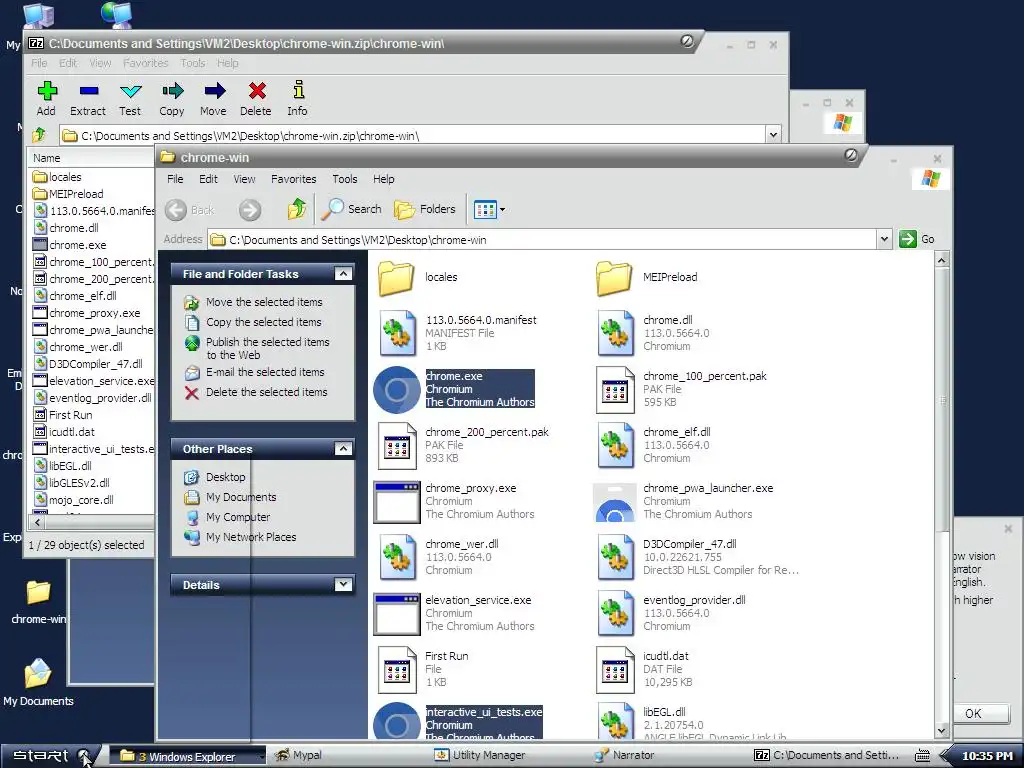Open Edit menu in chrome-win Explorer
Screen dimensions: 1024x768
pyautogui.click(x=208, y=179)
